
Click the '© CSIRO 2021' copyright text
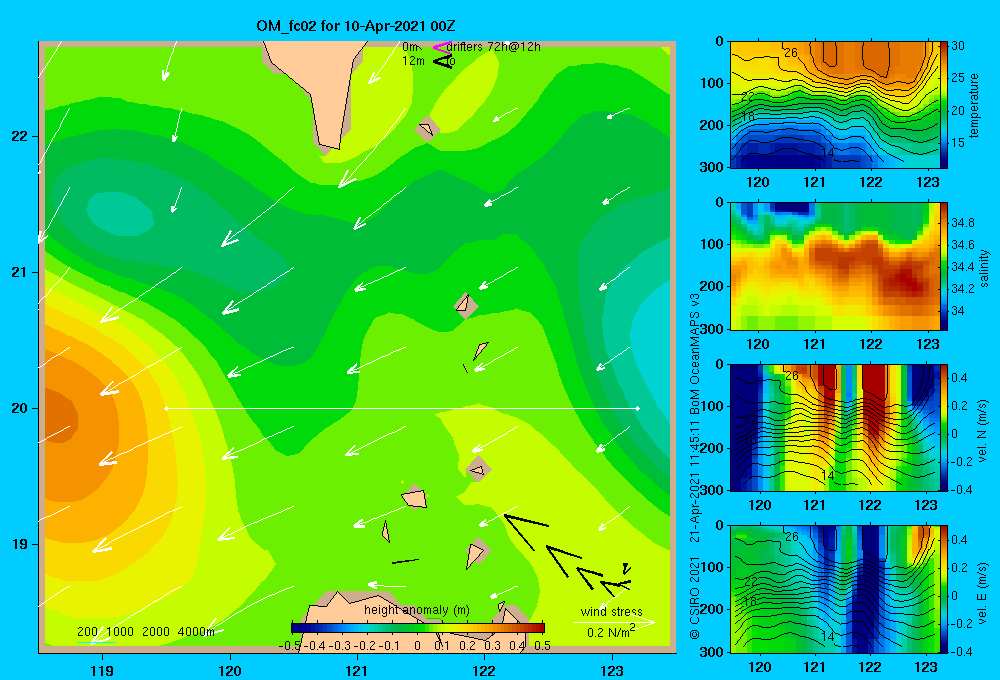pyautogui.click(x=695, y=596)
